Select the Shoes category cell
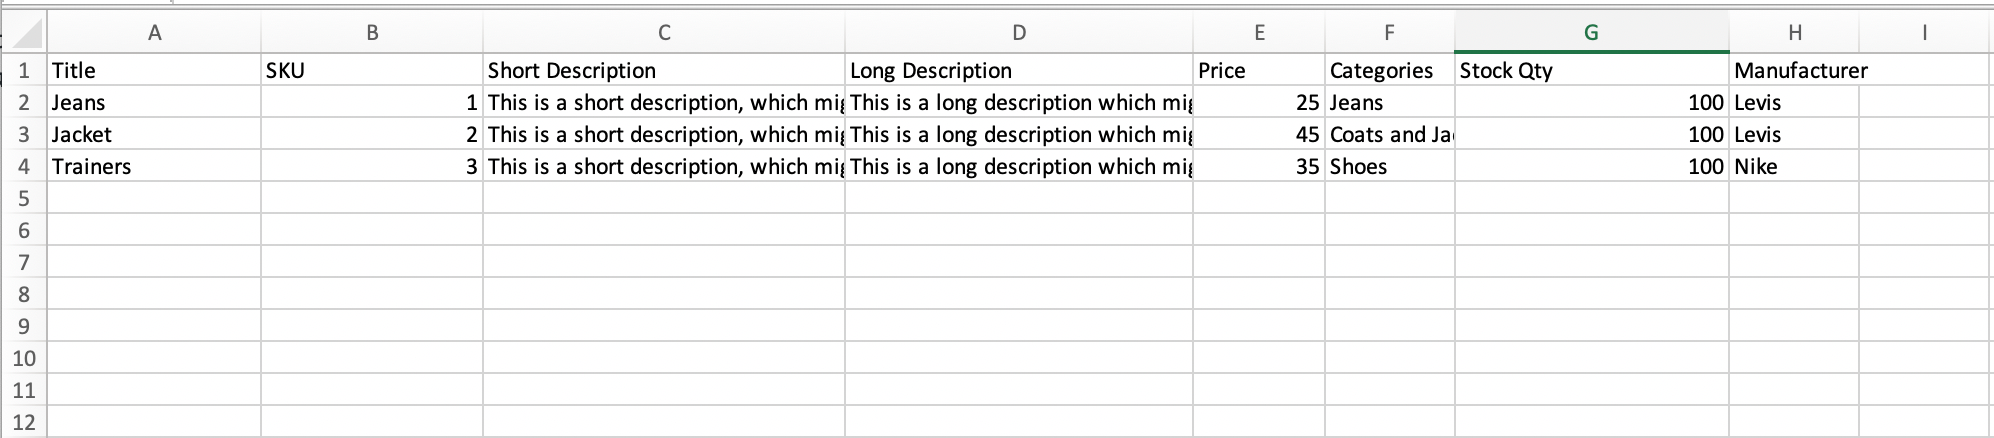 tap(1389, 166)
